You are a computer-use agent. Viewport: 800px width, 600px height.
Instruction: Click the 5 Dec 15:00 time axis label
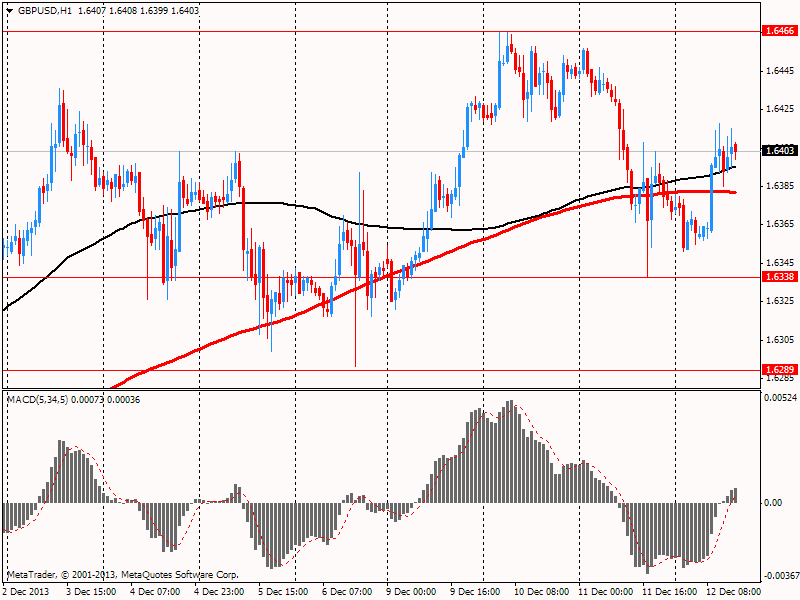pyautogui.click(x=283, y=592)
